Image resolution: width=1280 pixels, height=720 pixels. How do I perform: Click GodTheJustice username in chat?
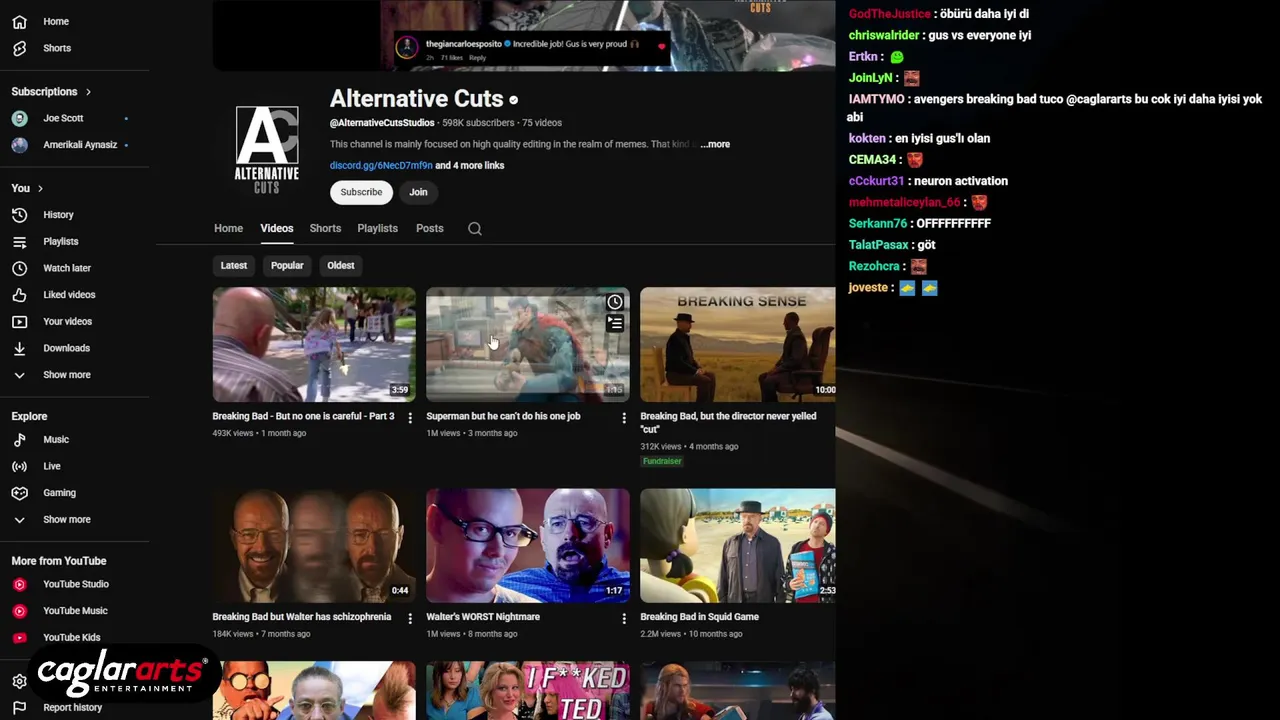(890, 14)
